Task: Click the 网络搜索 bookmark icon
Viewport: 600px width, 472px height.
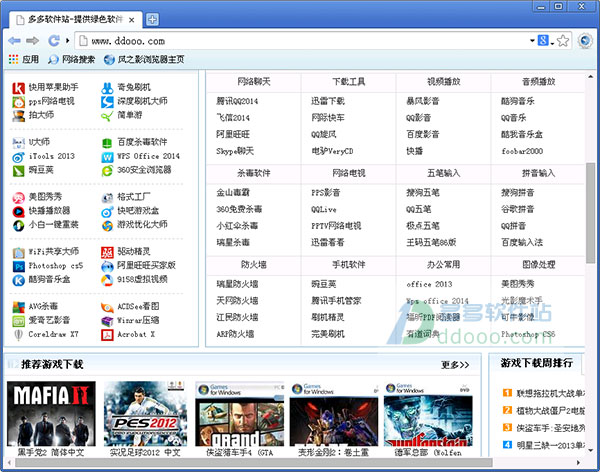Action: (53, 60)
